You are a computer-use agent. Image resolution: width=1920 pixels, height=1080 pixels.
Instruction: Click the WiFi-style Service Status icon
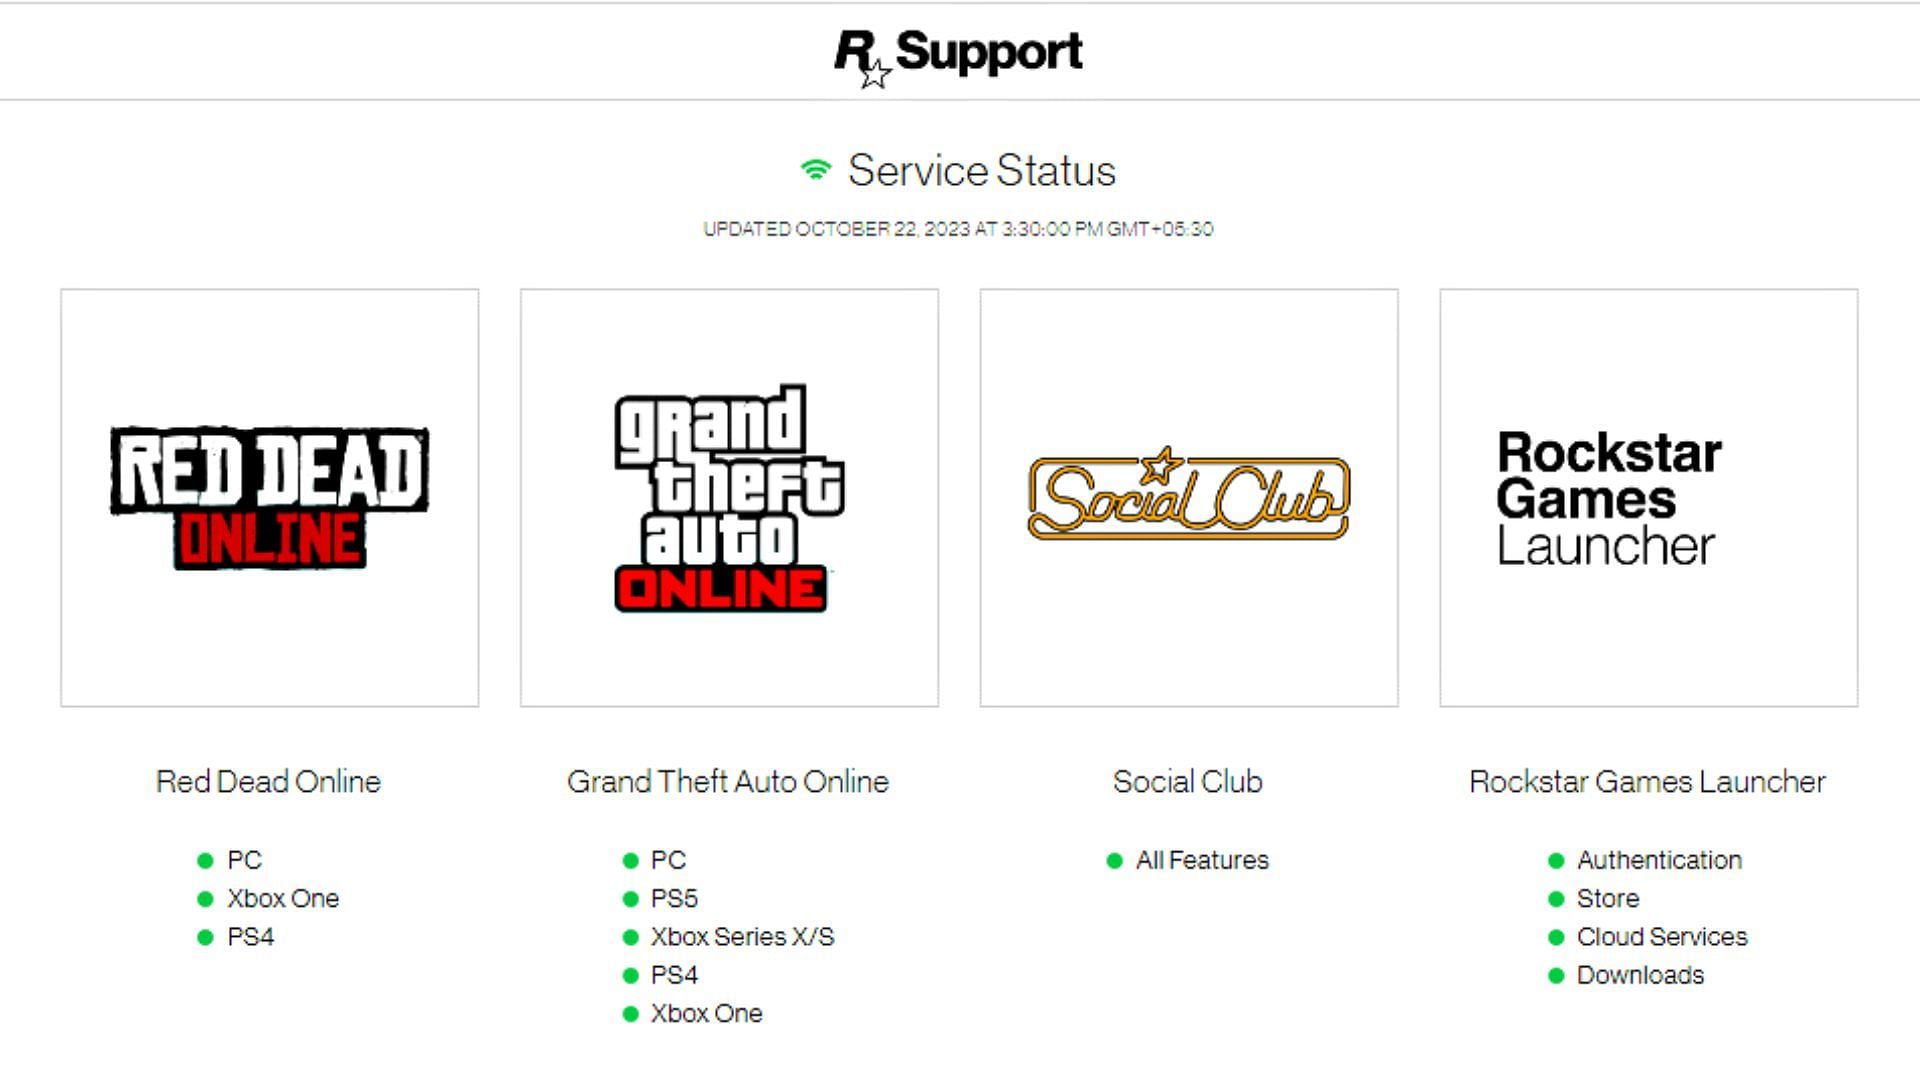click(x=811, y=170)
